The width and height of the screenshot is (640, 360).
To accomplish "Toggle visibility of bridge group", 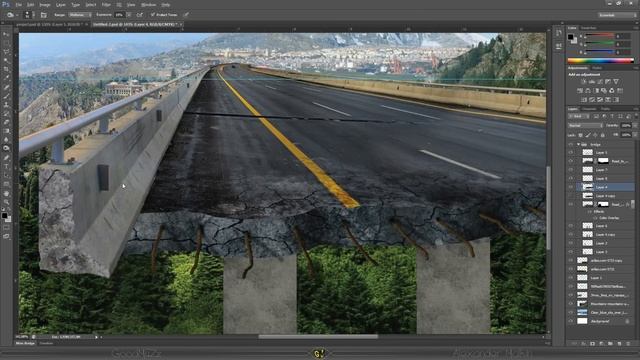I will pos(571,144).
